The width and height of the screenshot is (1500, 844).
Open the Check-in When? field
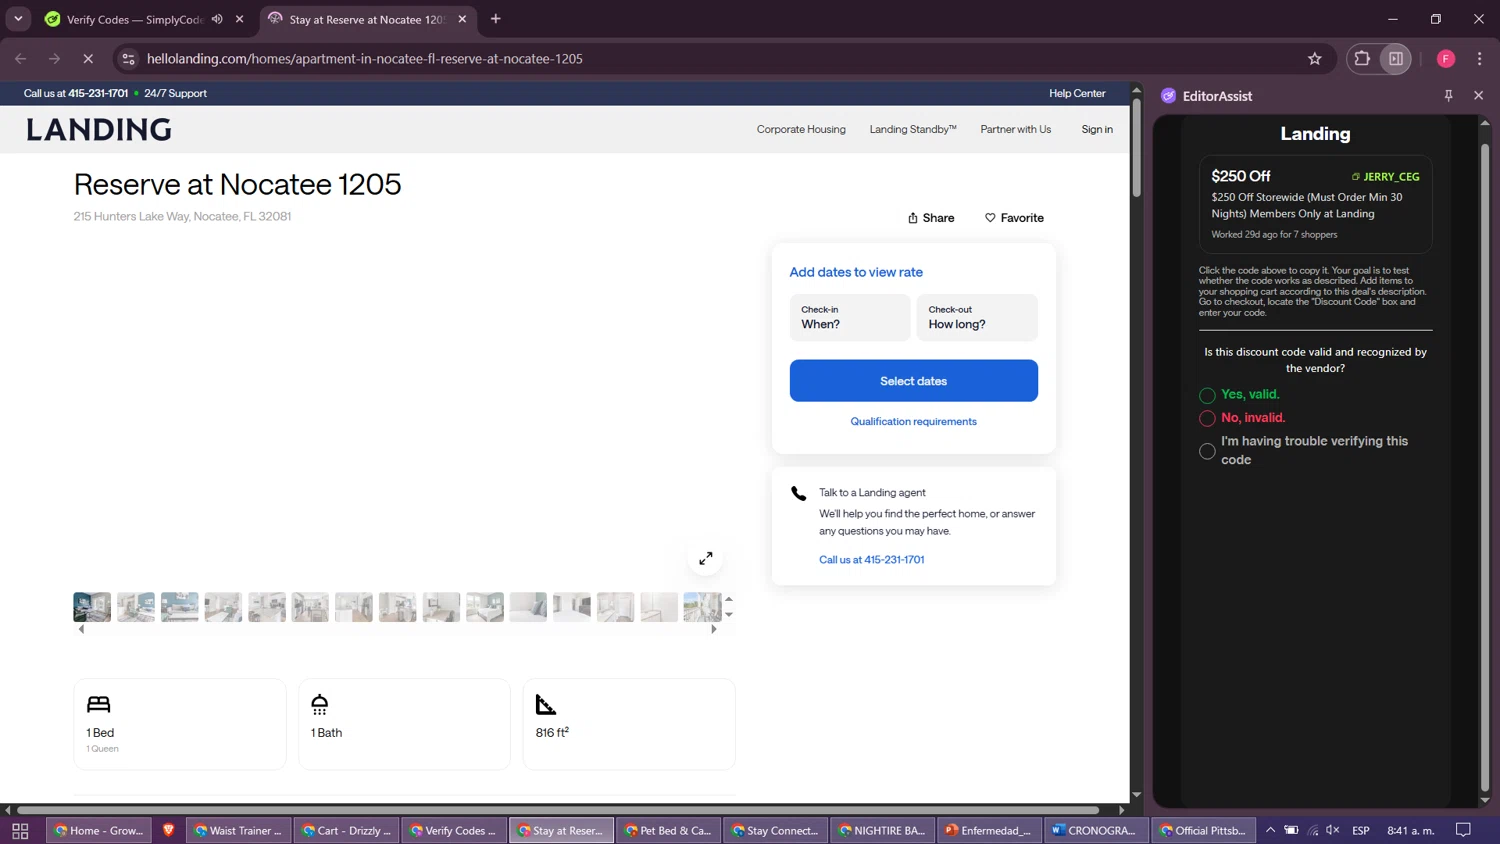(x=850, y=317)
